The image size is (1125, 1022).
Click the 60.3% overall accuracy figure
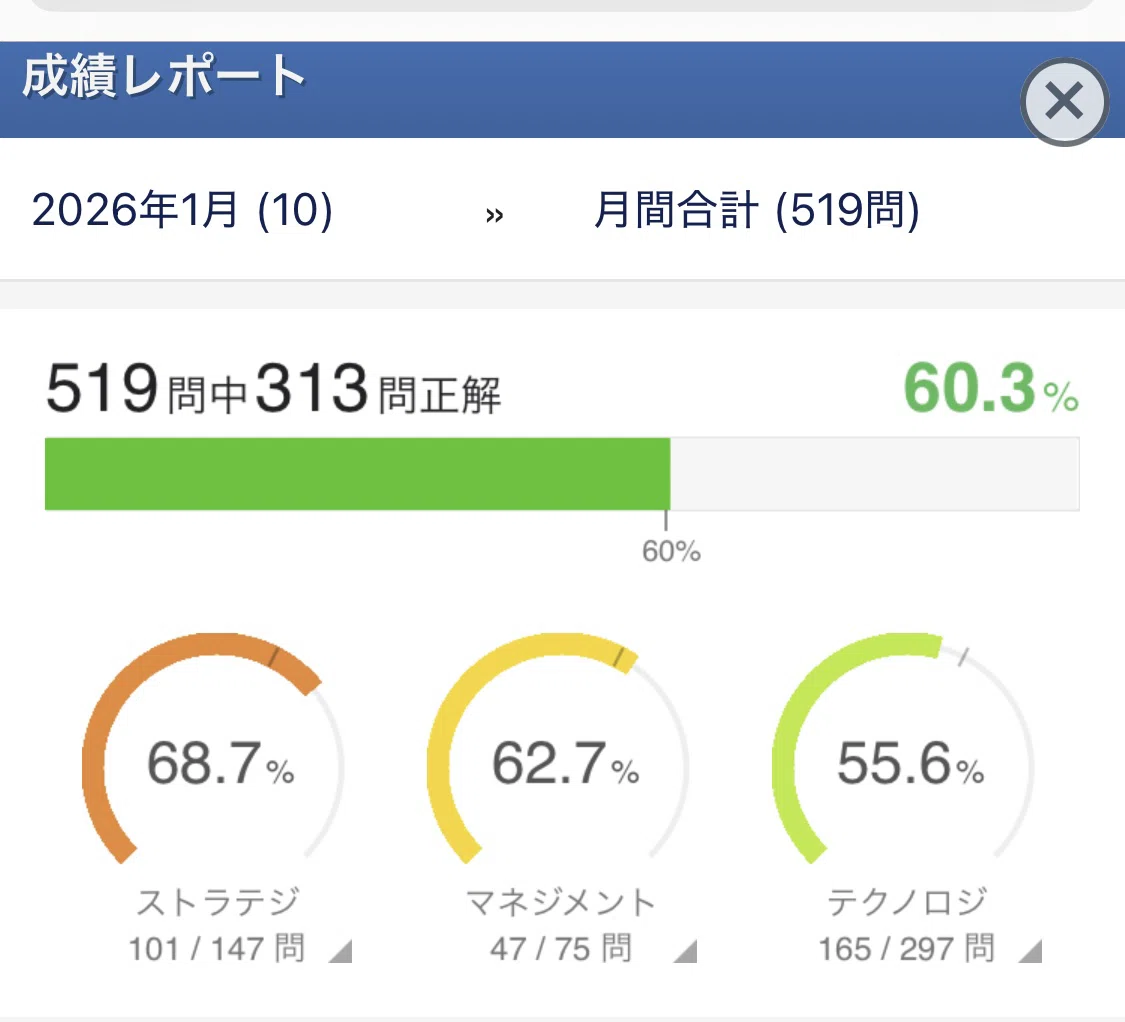[x=991, y=388]
